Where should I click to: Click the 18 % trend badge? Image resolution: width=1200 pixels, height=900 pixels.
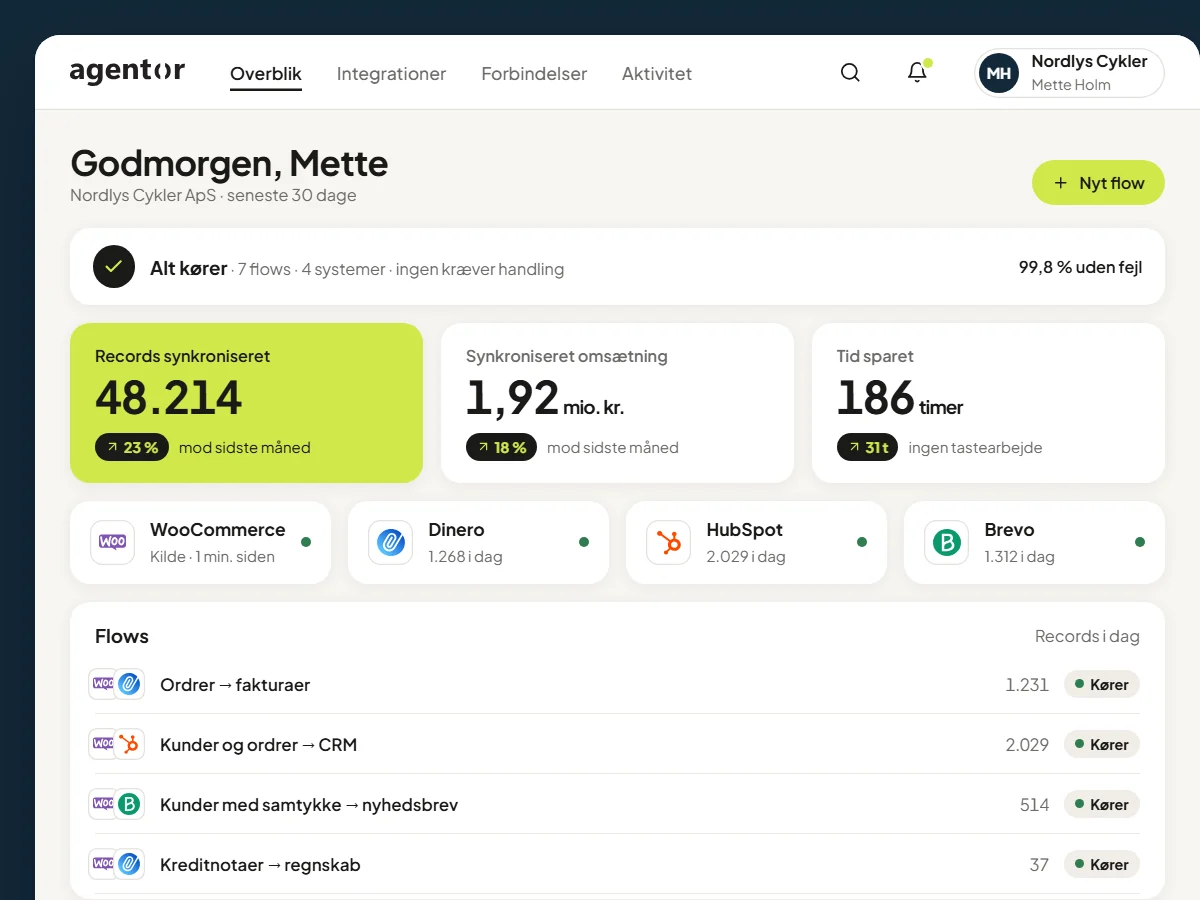click(x=502, y=447)
